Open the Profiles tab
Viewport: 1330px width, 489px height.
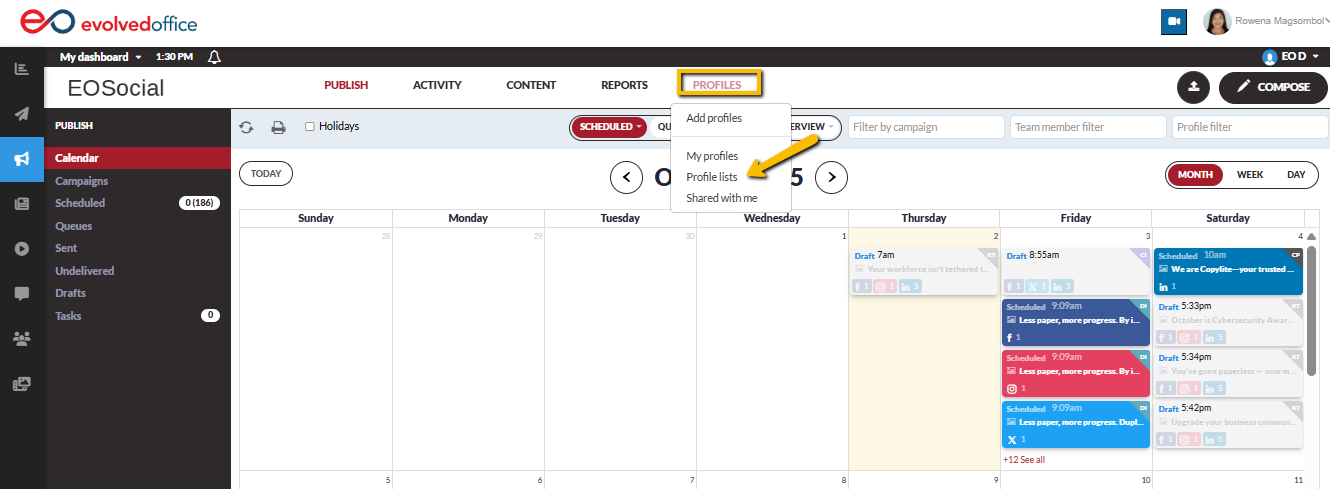718,85
